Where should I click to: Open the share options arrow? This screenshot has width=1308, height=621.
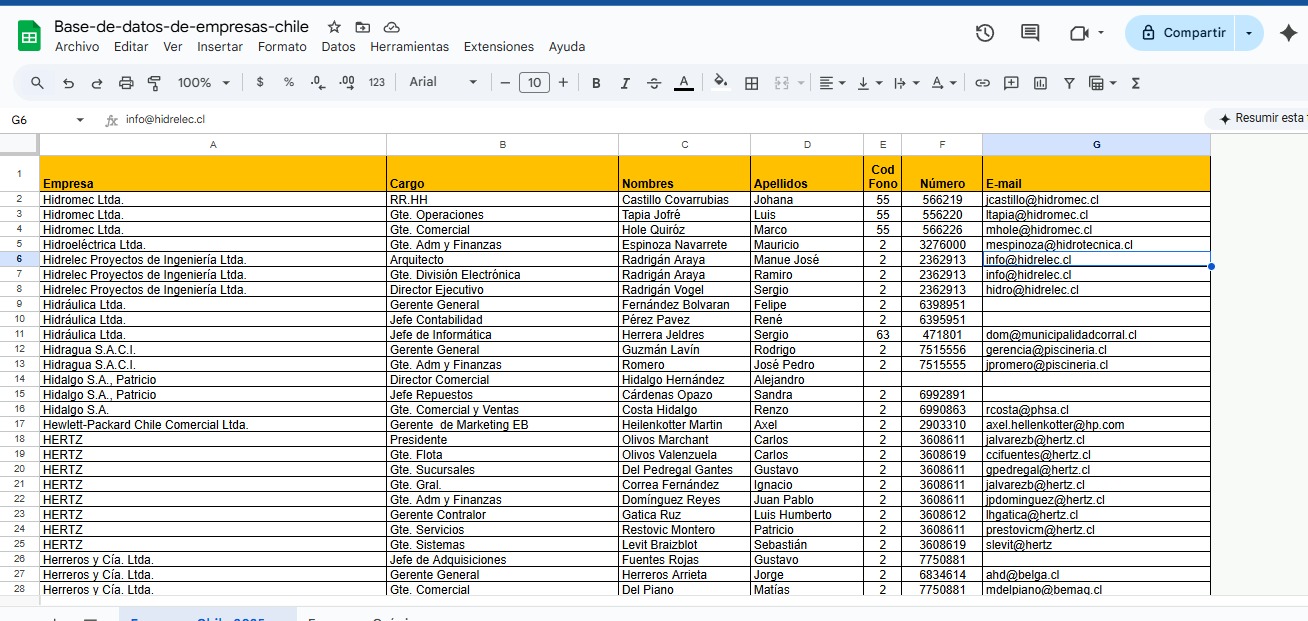pyautogui.click(x=1249, y=33)
